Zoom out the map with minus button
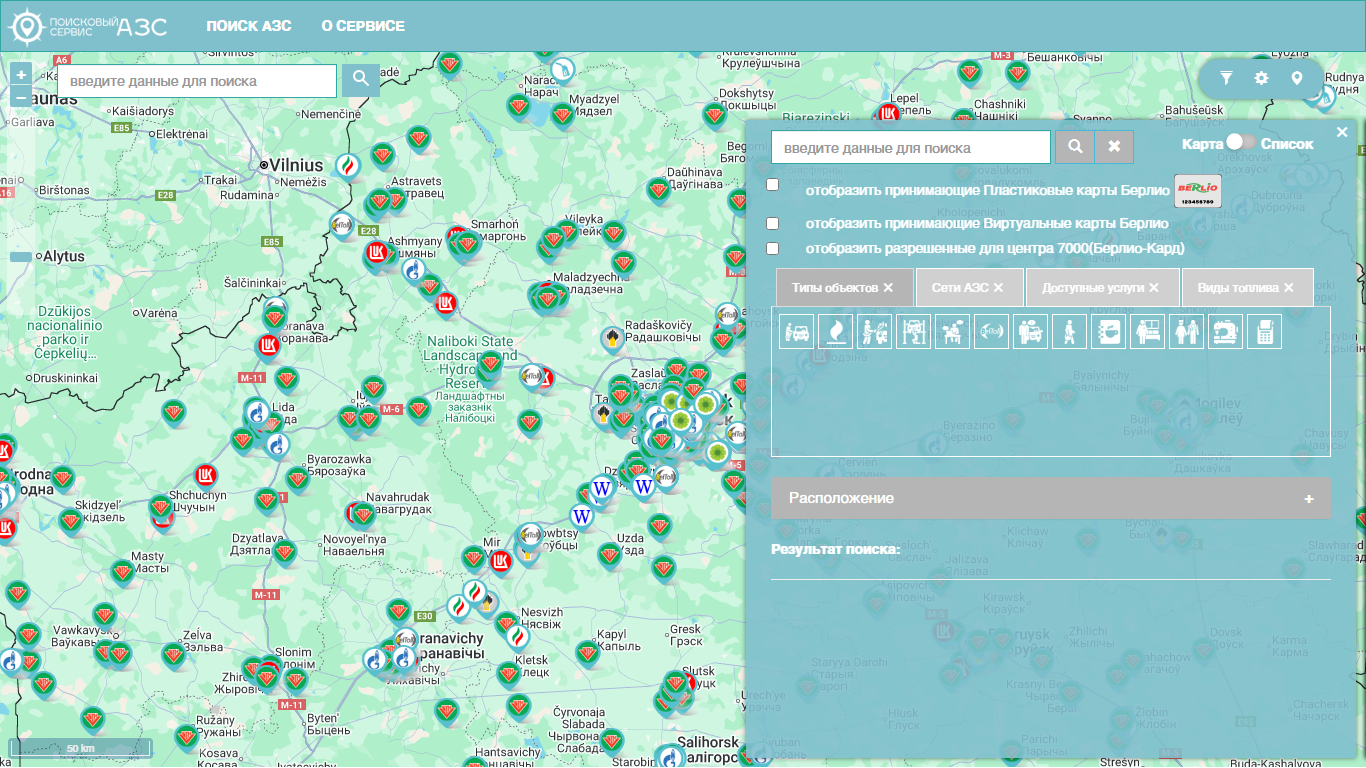The image size is (1366, 768). click(21, 97)
